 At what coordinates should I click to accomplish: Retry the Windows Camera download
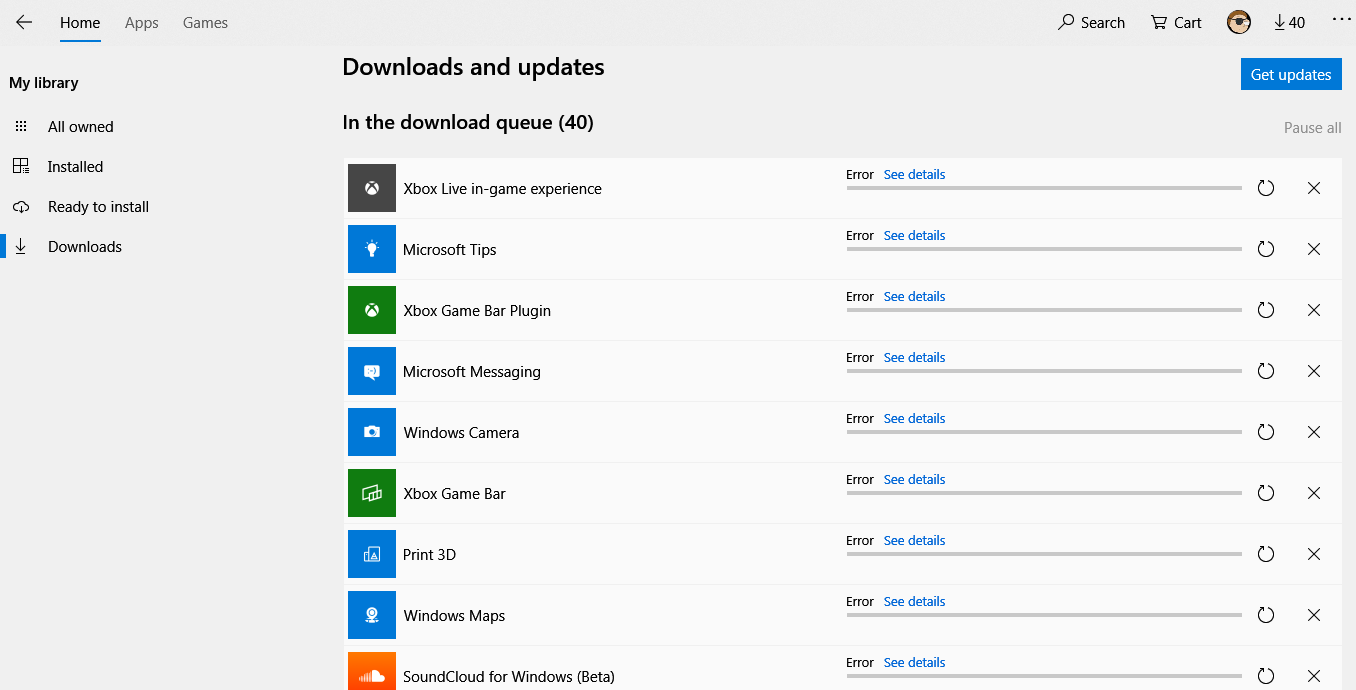pyautogui.click(x=1266, y=432)
